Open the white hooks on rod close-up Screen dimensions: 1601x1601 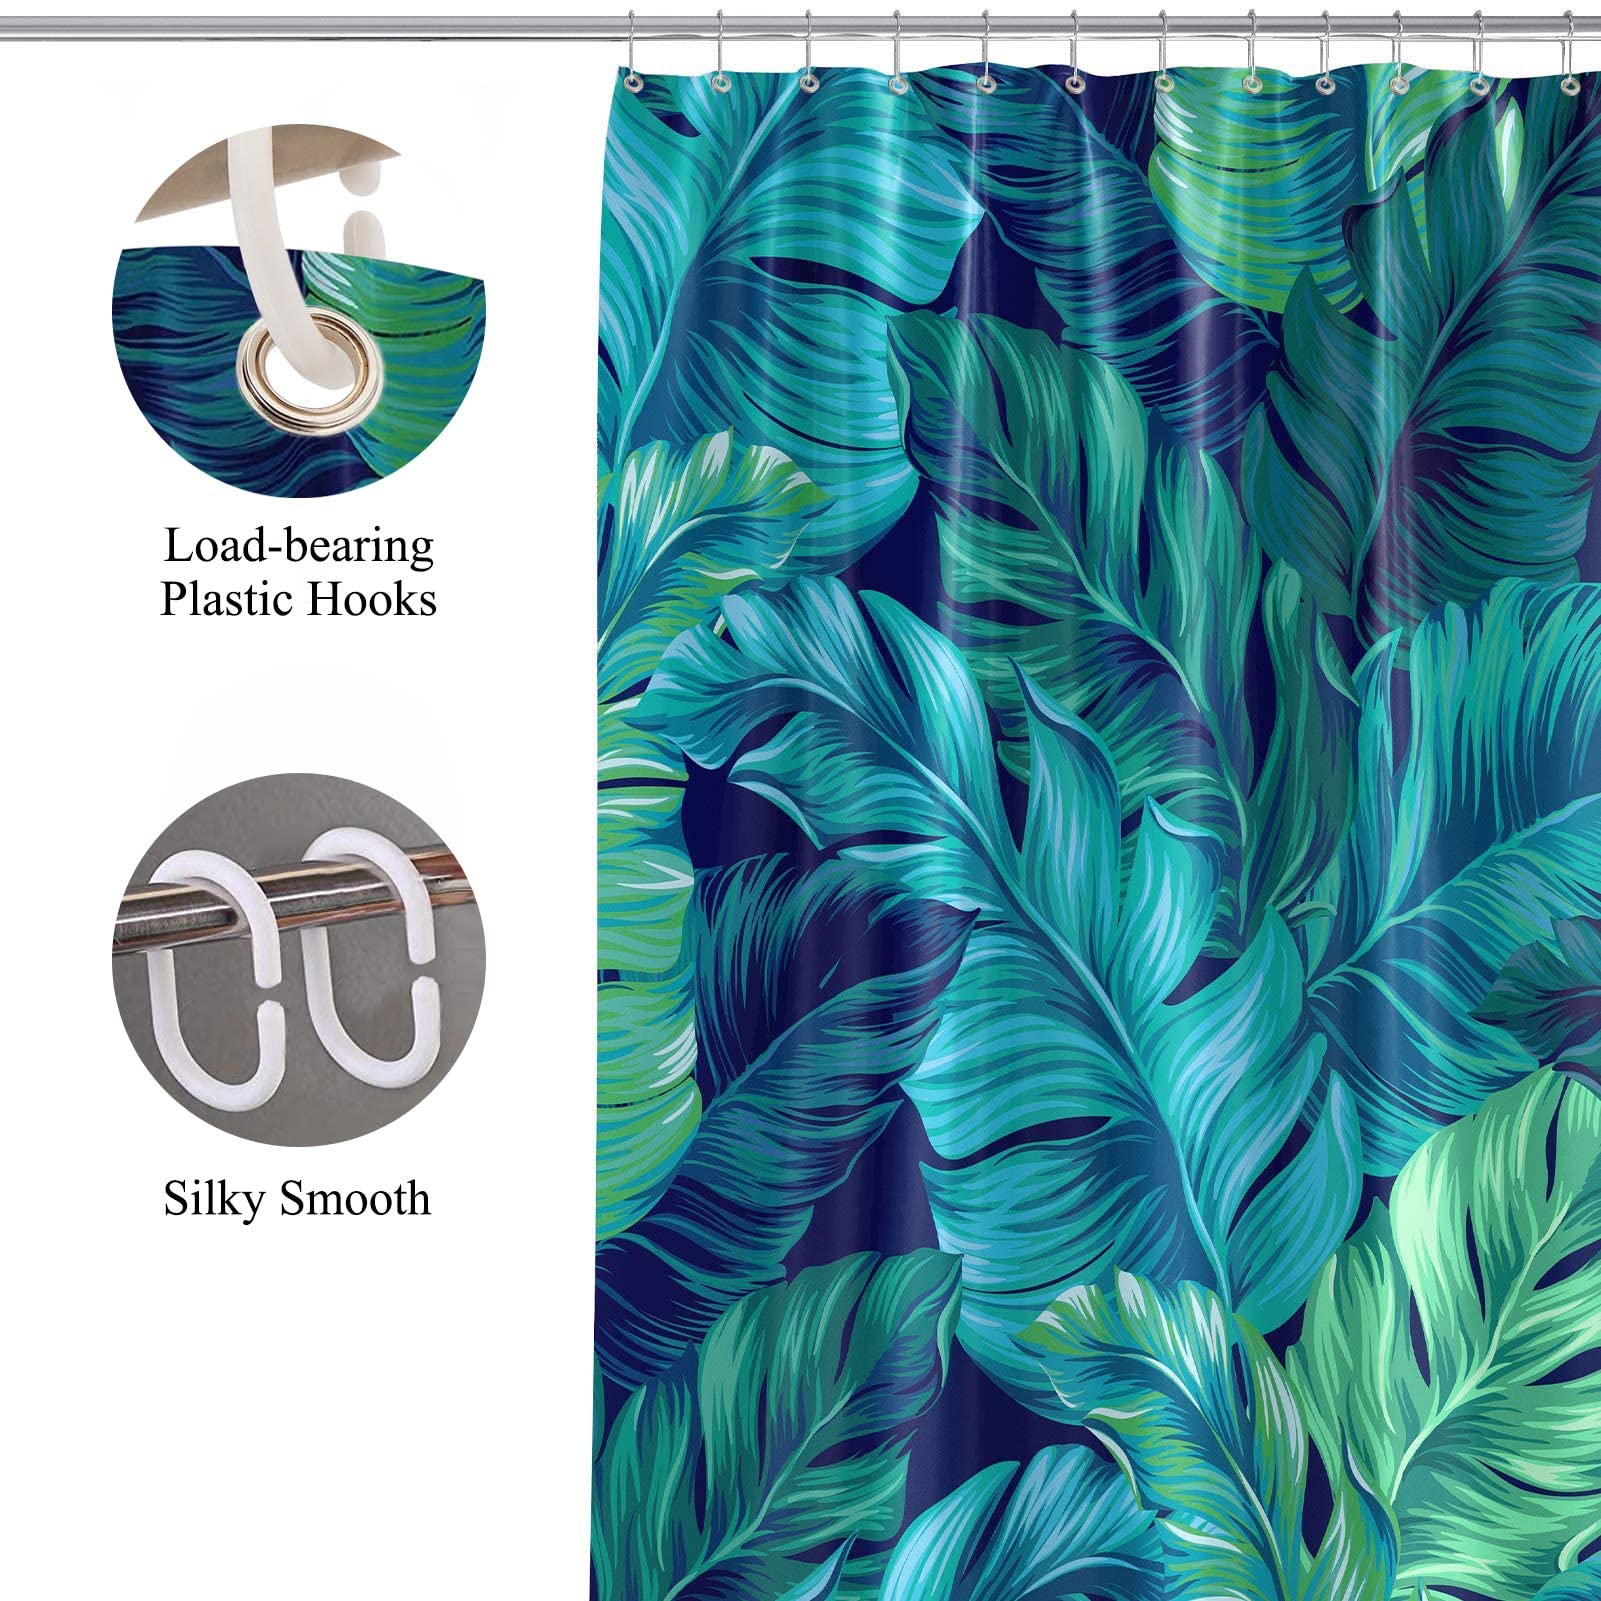click(298, 959)
